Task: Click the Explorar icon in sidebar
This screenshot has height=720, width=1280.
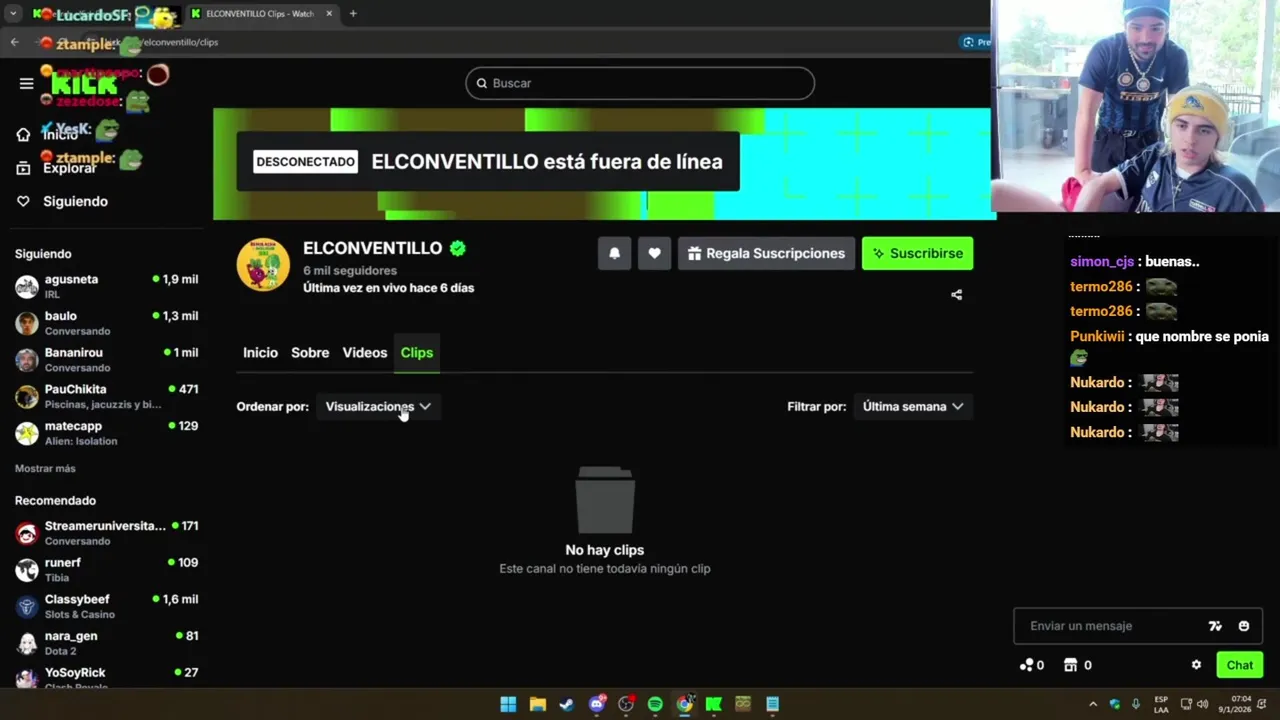Action: point(23,168)
